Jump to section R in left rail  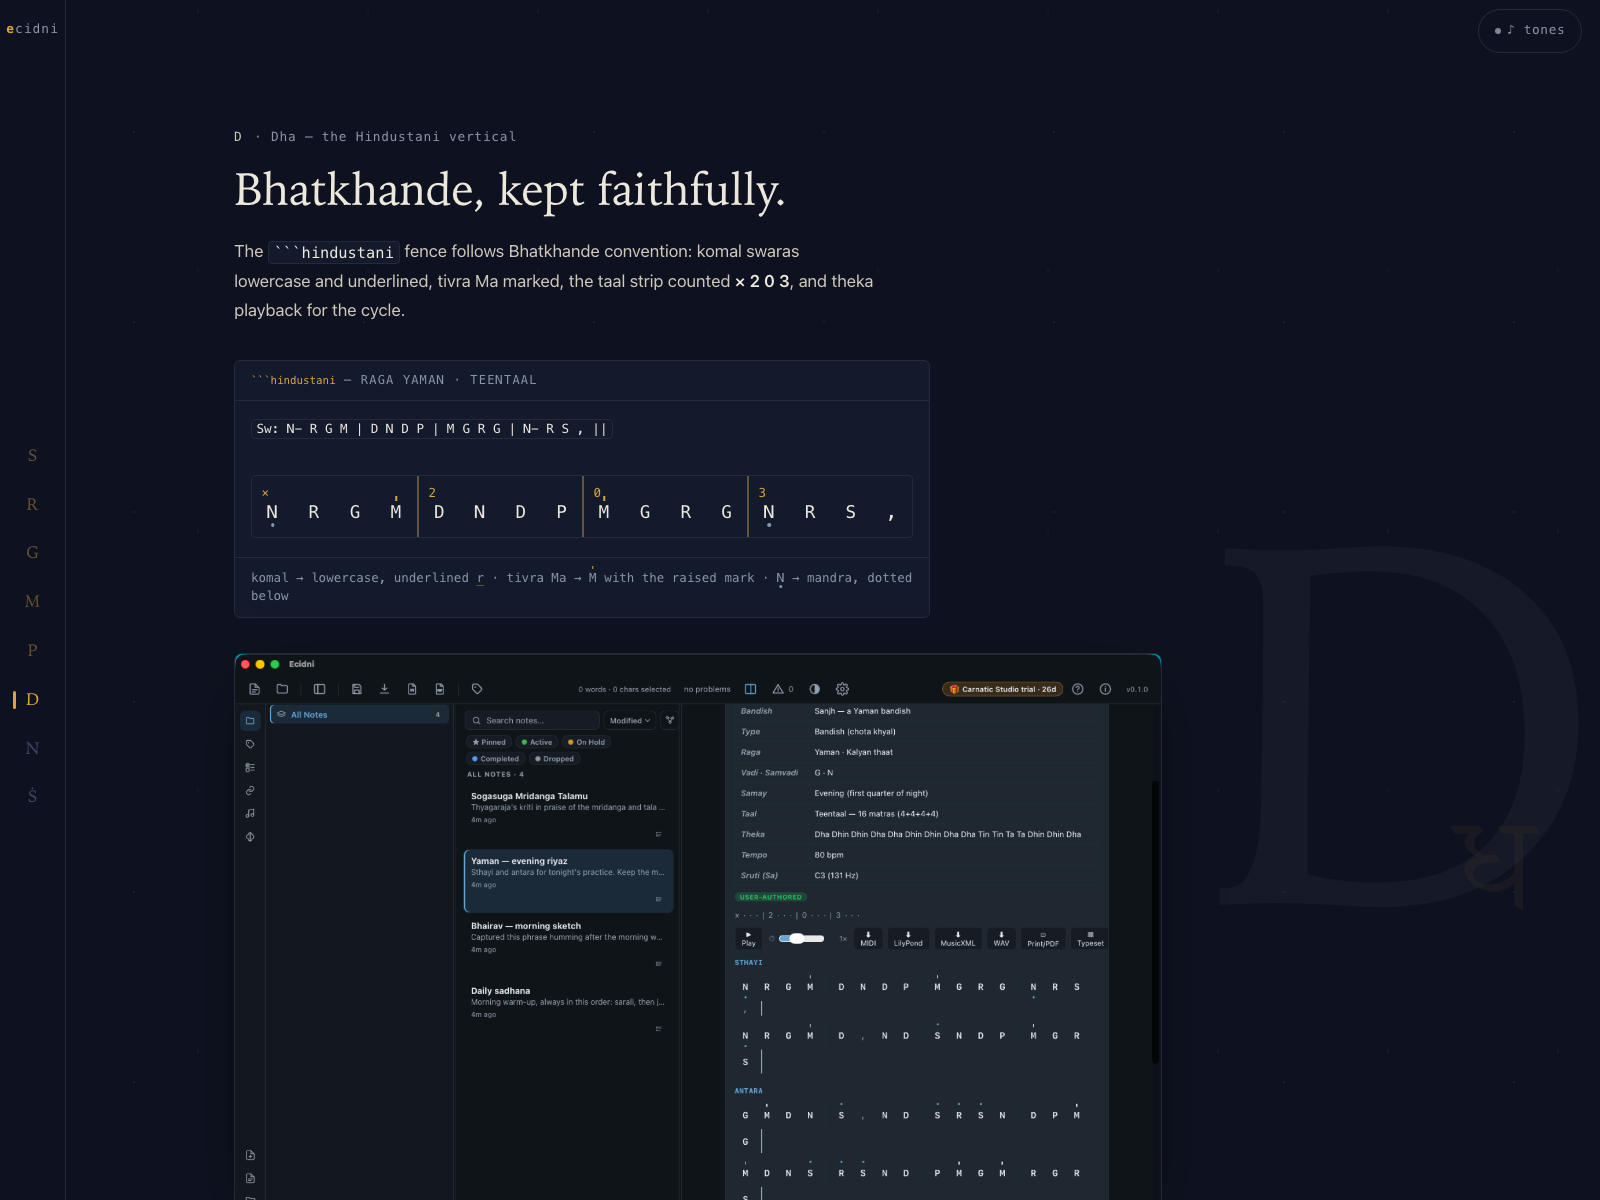32,505
